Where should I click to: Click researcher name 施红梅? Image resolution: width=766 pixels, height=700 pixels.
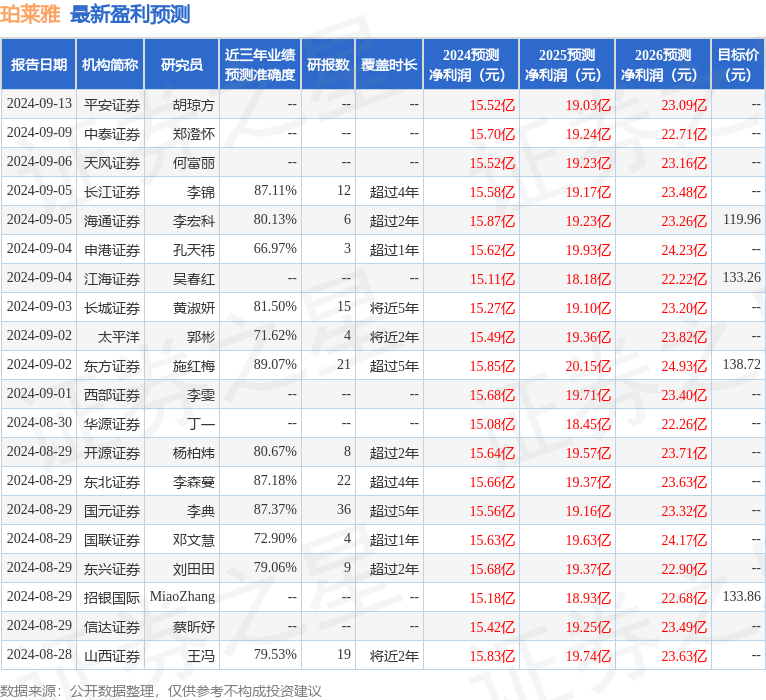193,366
